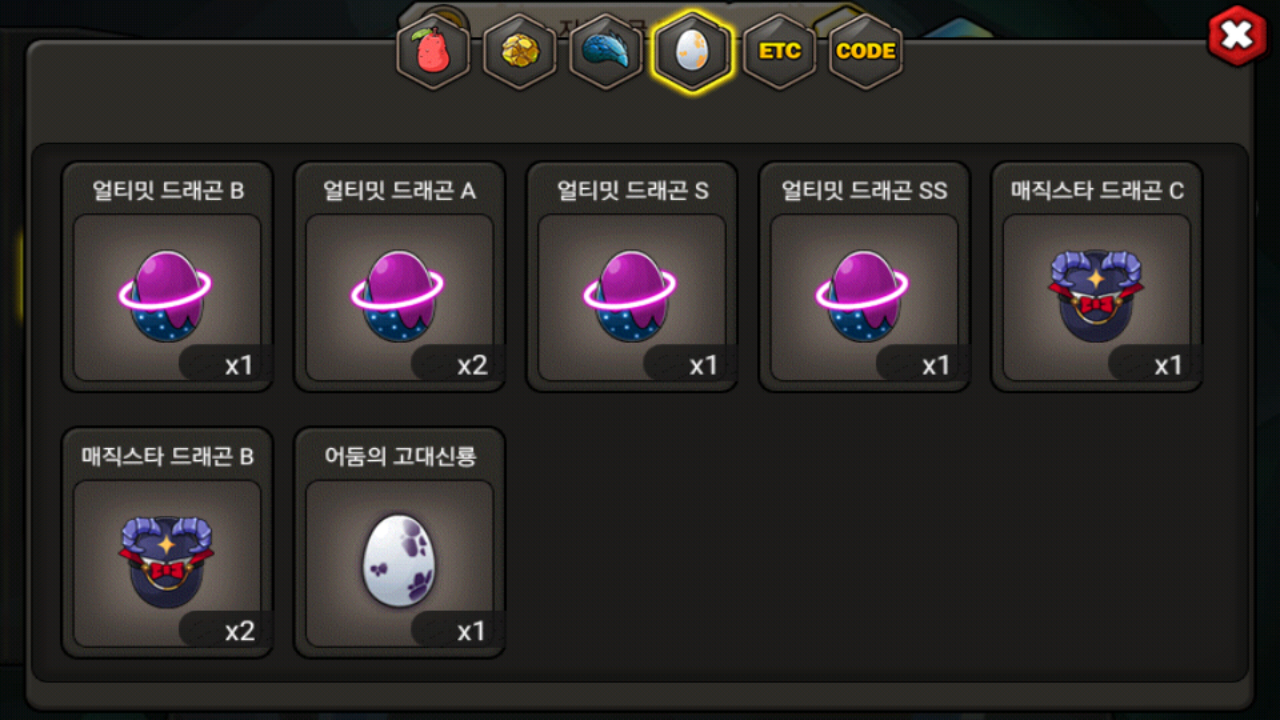The width and height of the screenshot is (1280, 720).
Task: Select the 매직스타 드래곤 B egg icon
Action: click(167, 561)
